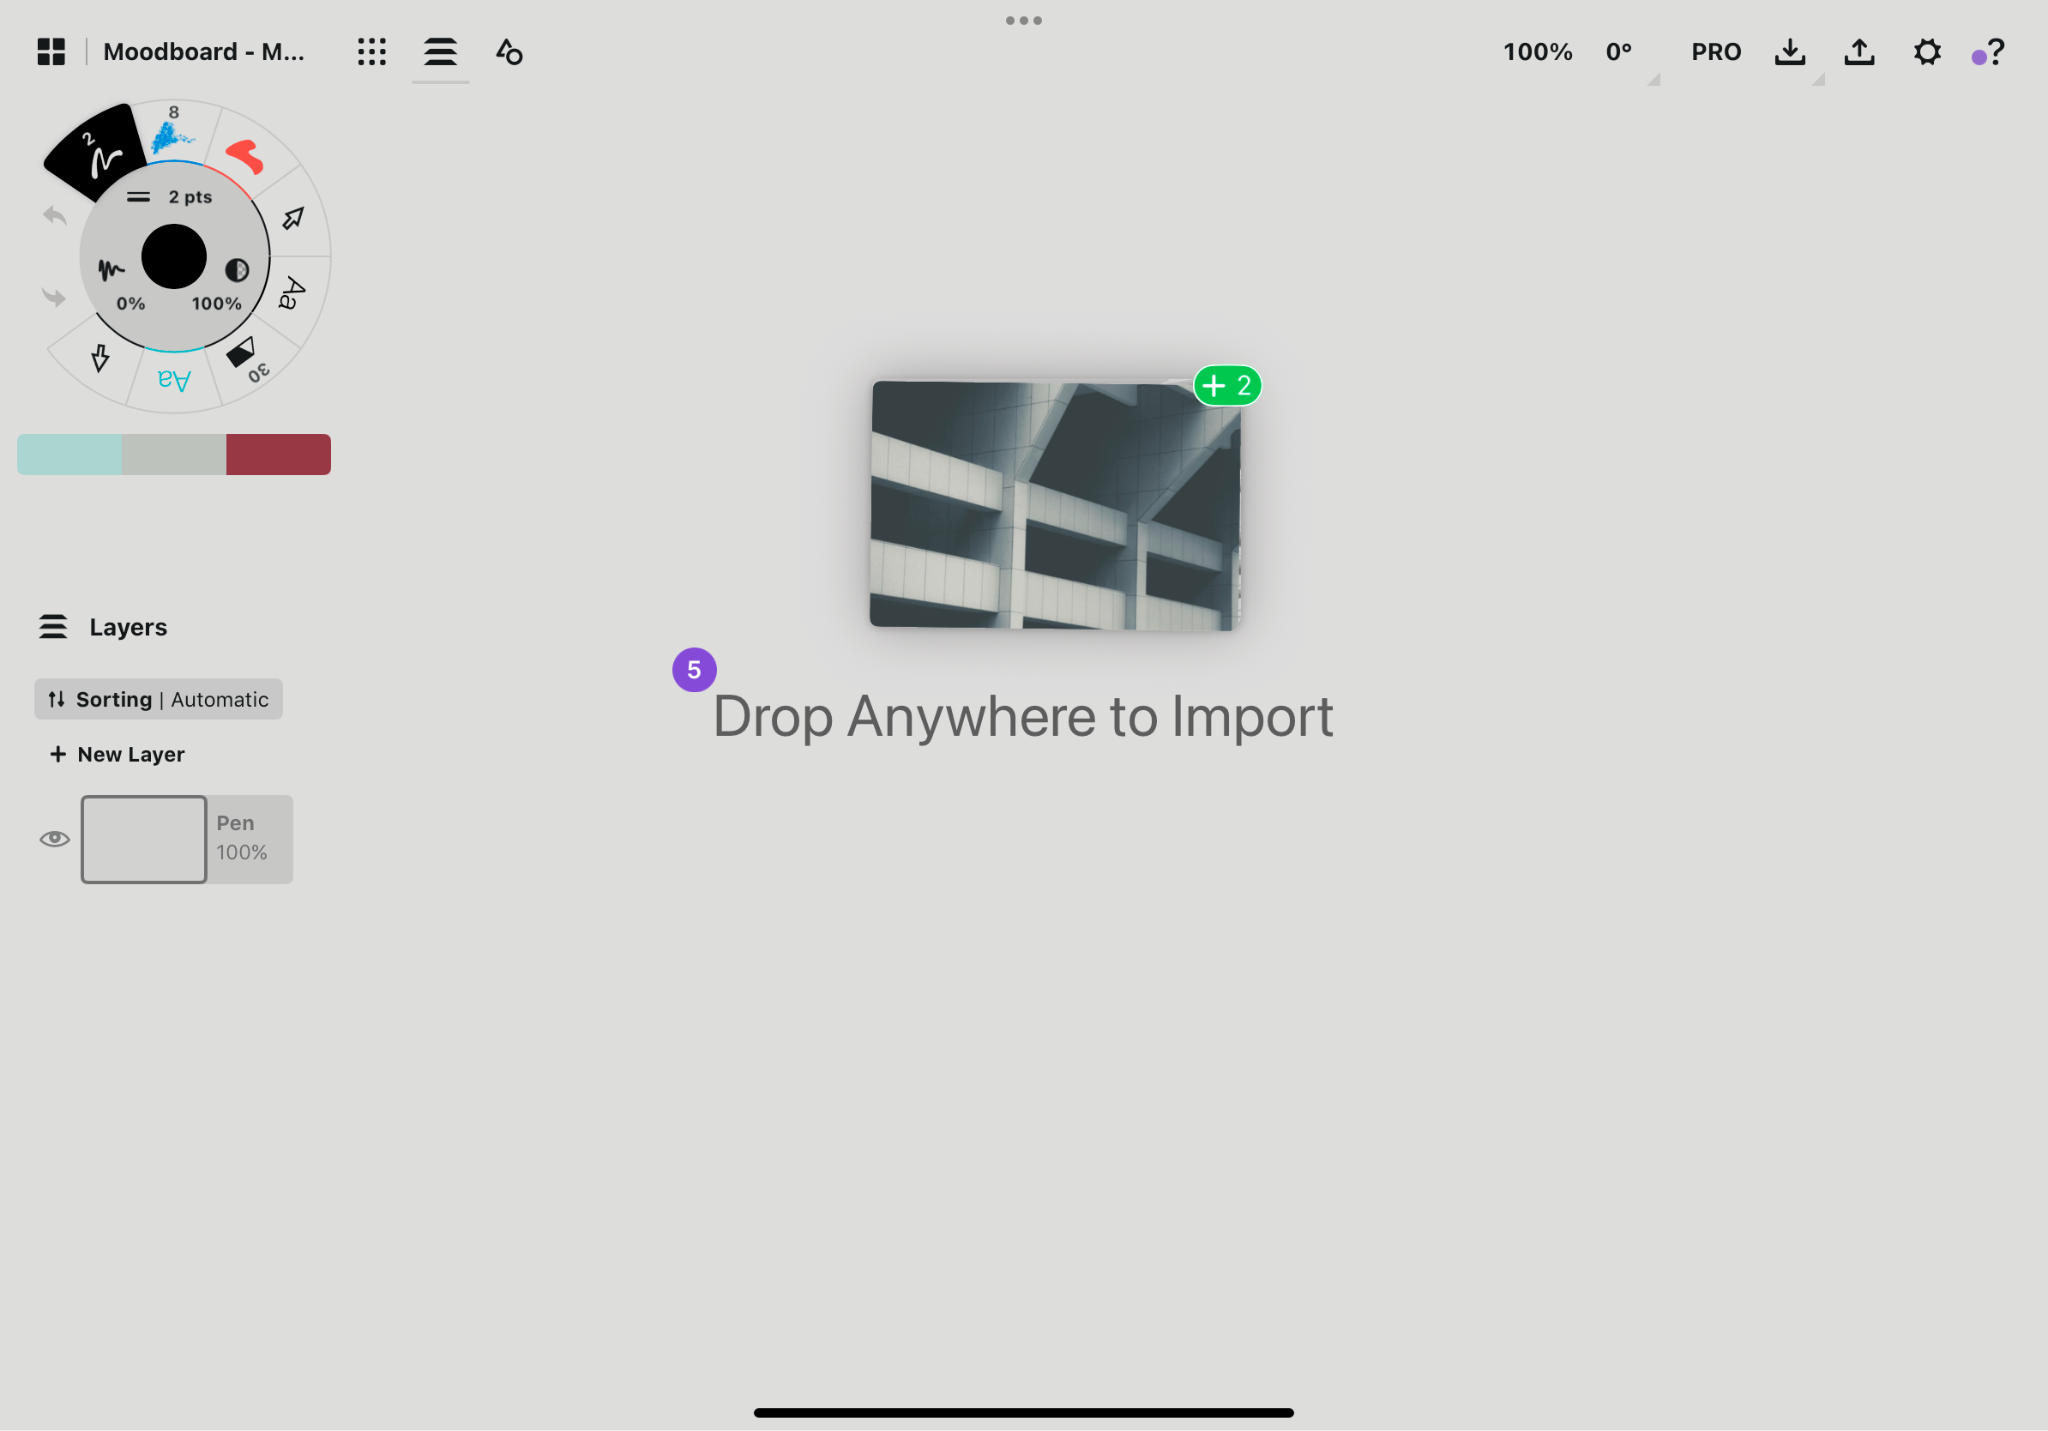Viewport: 2048px width, 1431px height.
Task: Tap the import download icon
Action: point(1790,52)
